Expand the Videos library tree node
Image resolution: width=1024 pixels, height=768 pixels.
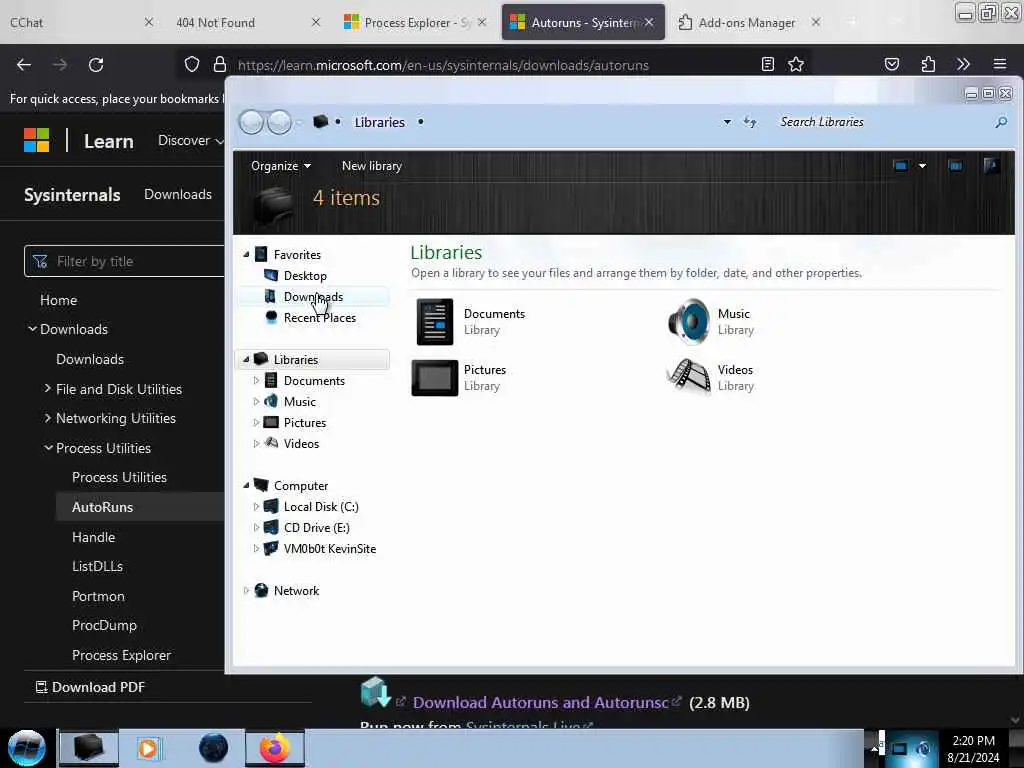256,443
